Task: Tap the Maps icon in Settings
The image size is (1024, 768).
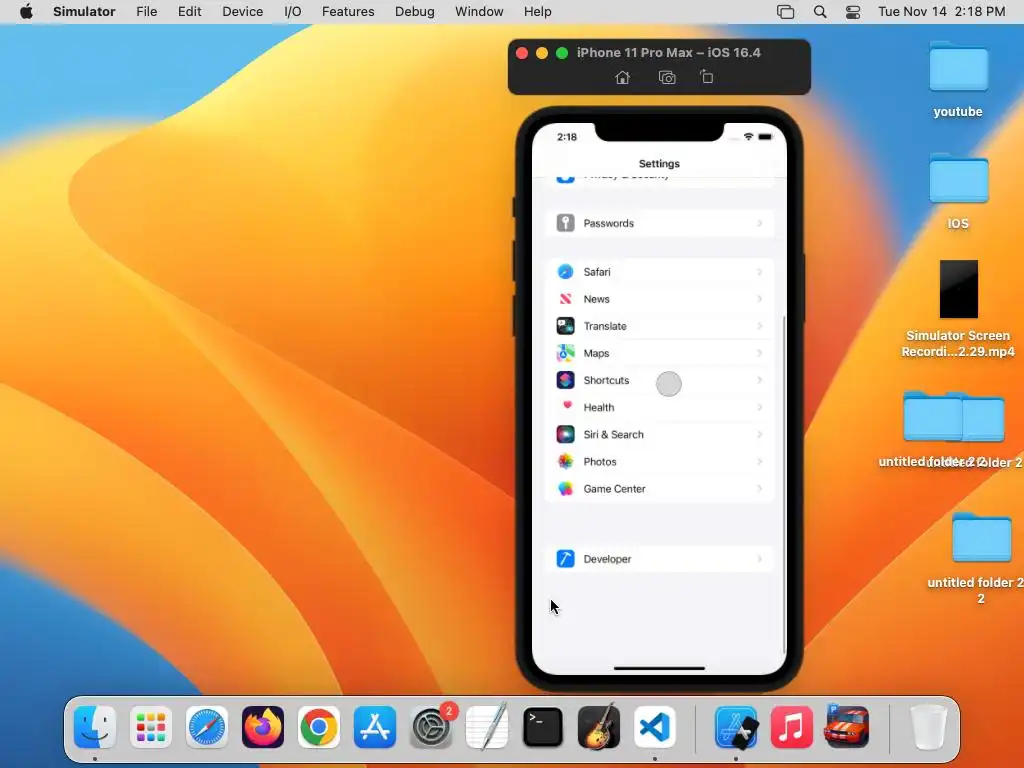Action: coord(566,353)
